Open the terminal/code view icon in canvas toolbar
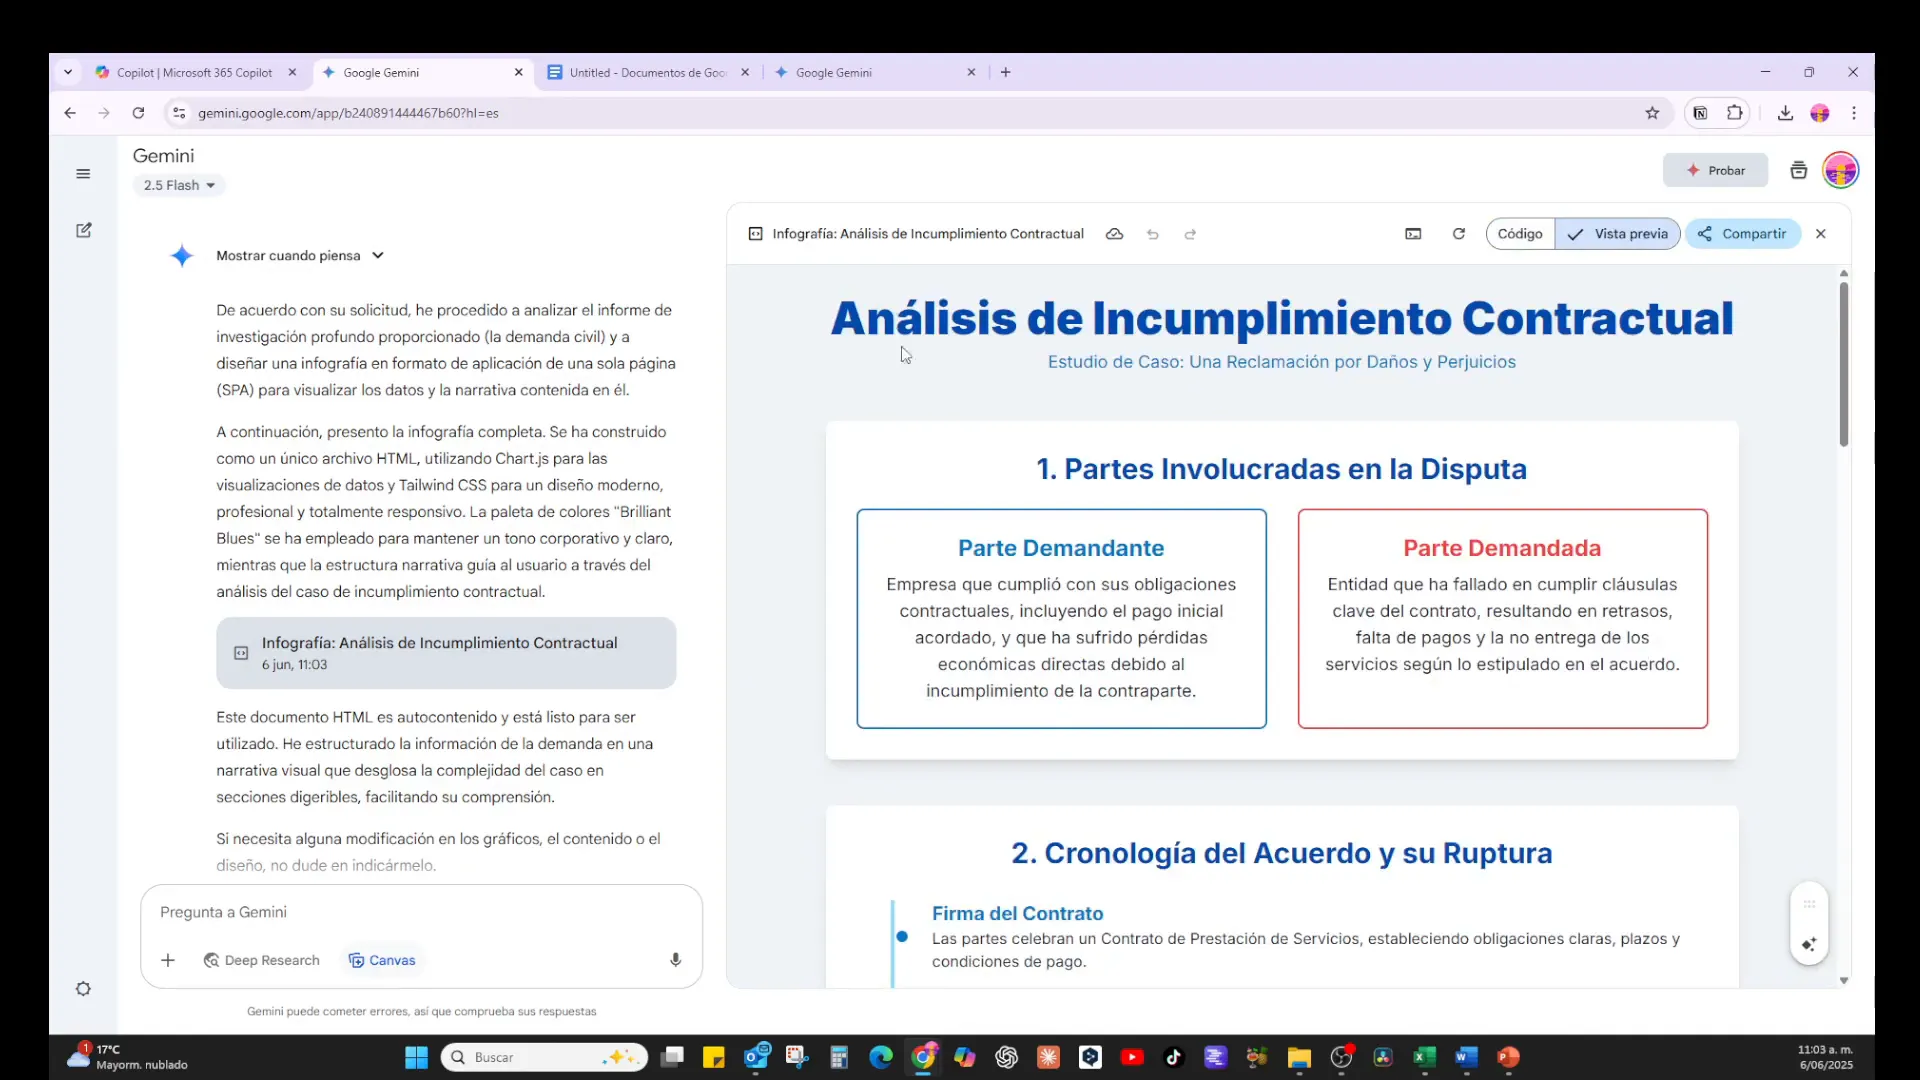 [1413, 233]
